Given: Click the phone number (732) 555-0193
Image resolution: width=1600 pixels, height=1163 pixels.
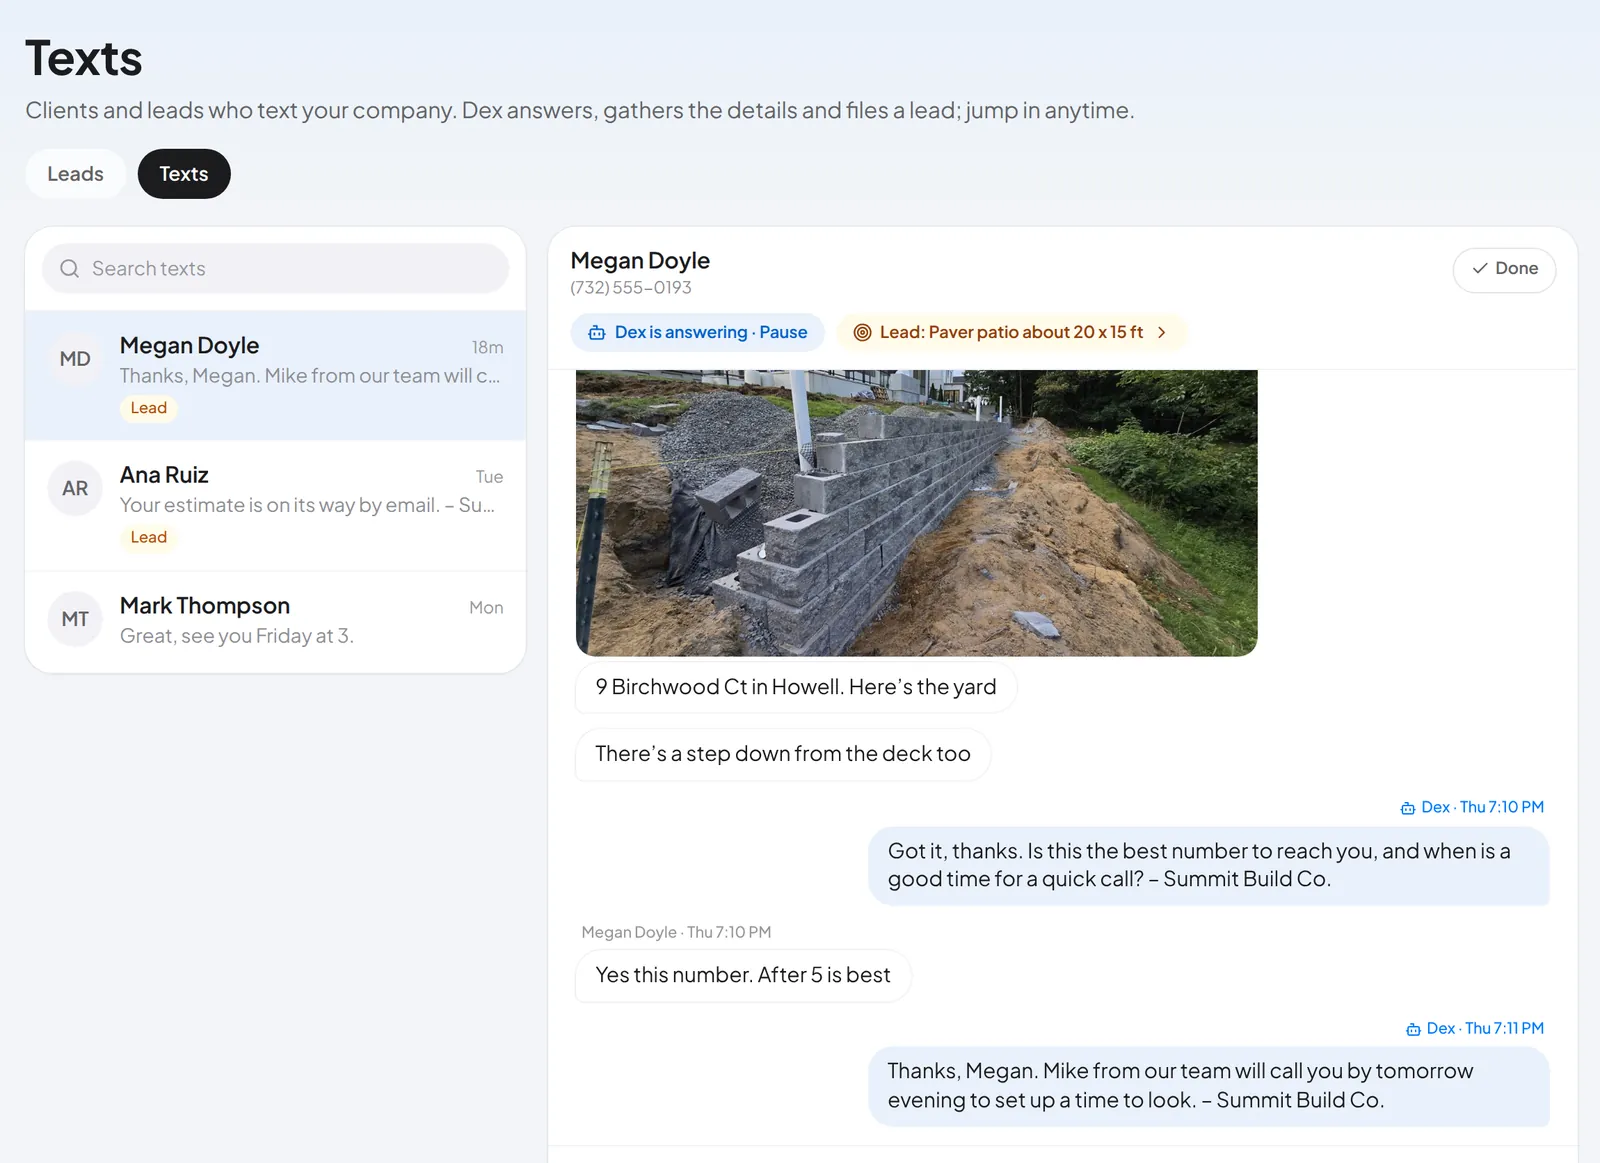Looking at the screenshot, I should click(631, 288).
